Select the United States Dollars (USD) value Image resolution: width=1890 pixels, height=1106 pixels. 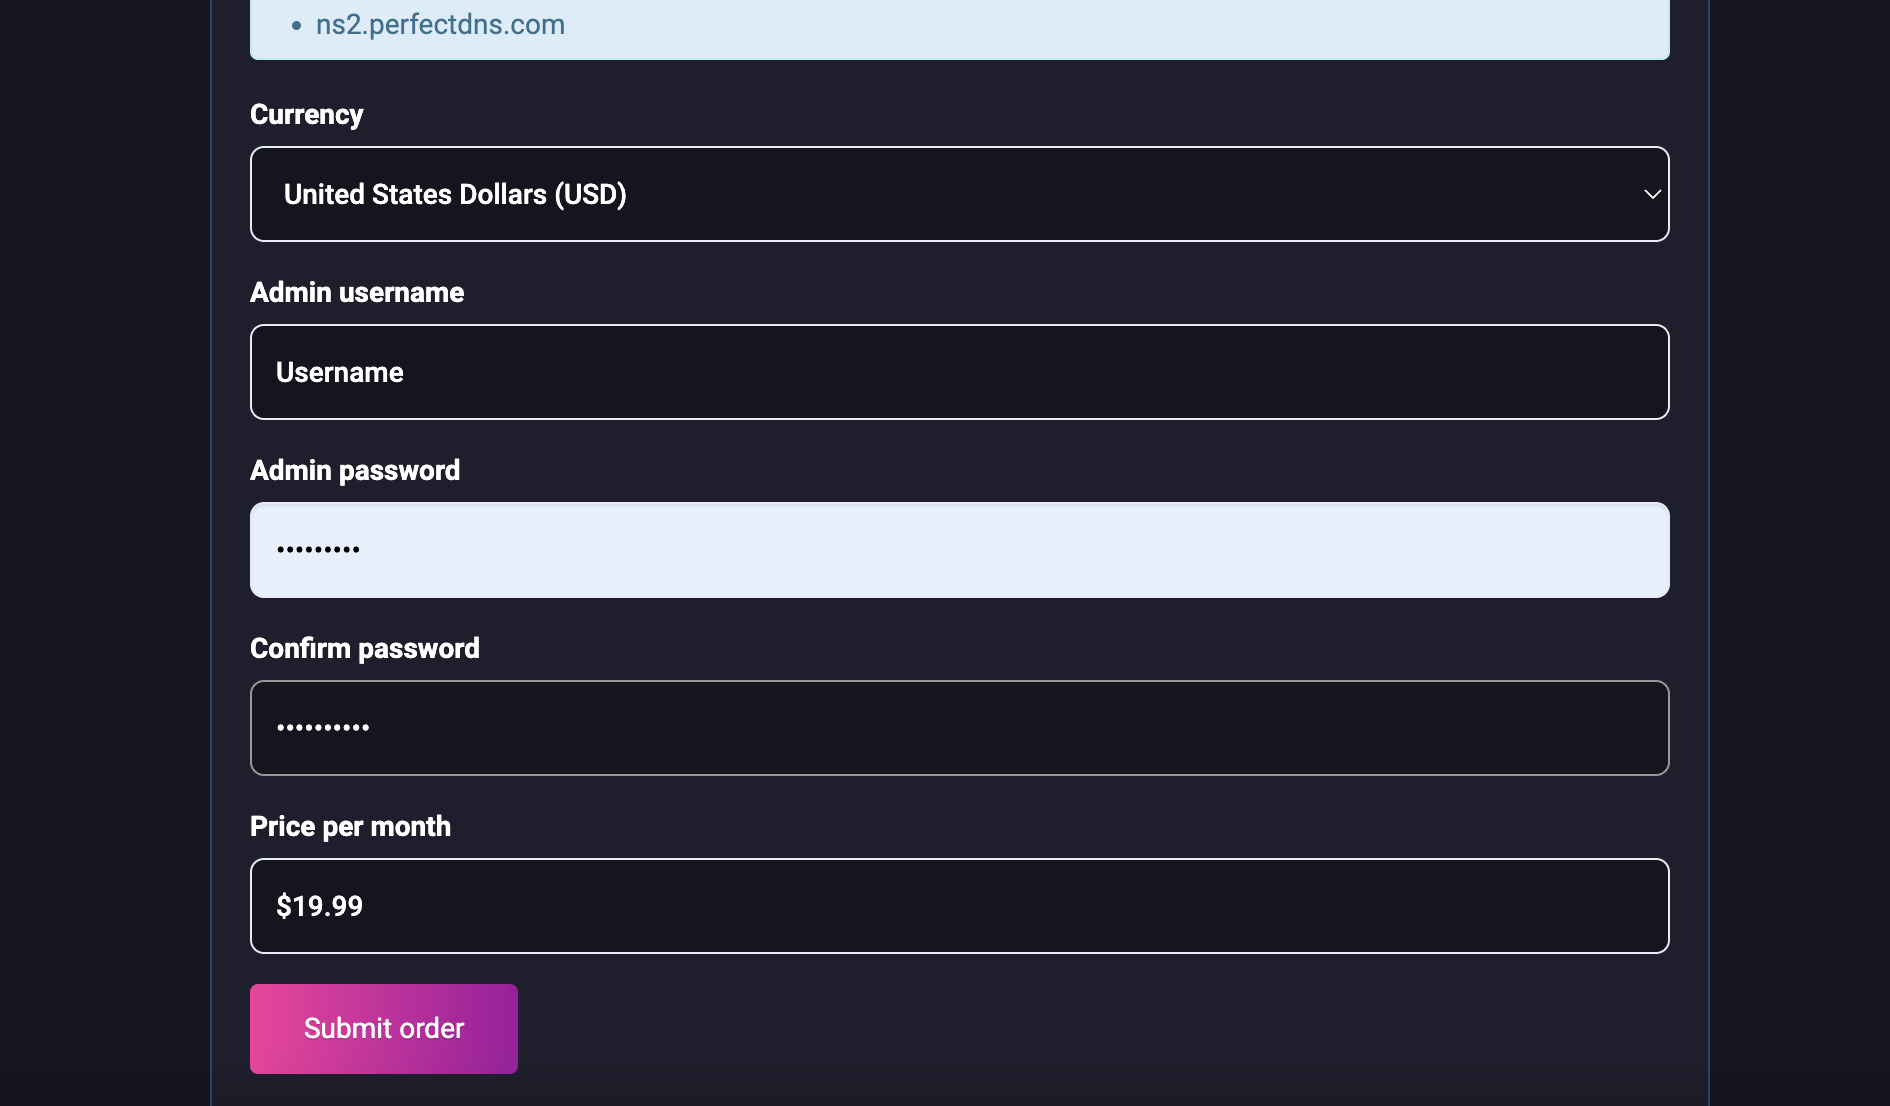[455, 194]
